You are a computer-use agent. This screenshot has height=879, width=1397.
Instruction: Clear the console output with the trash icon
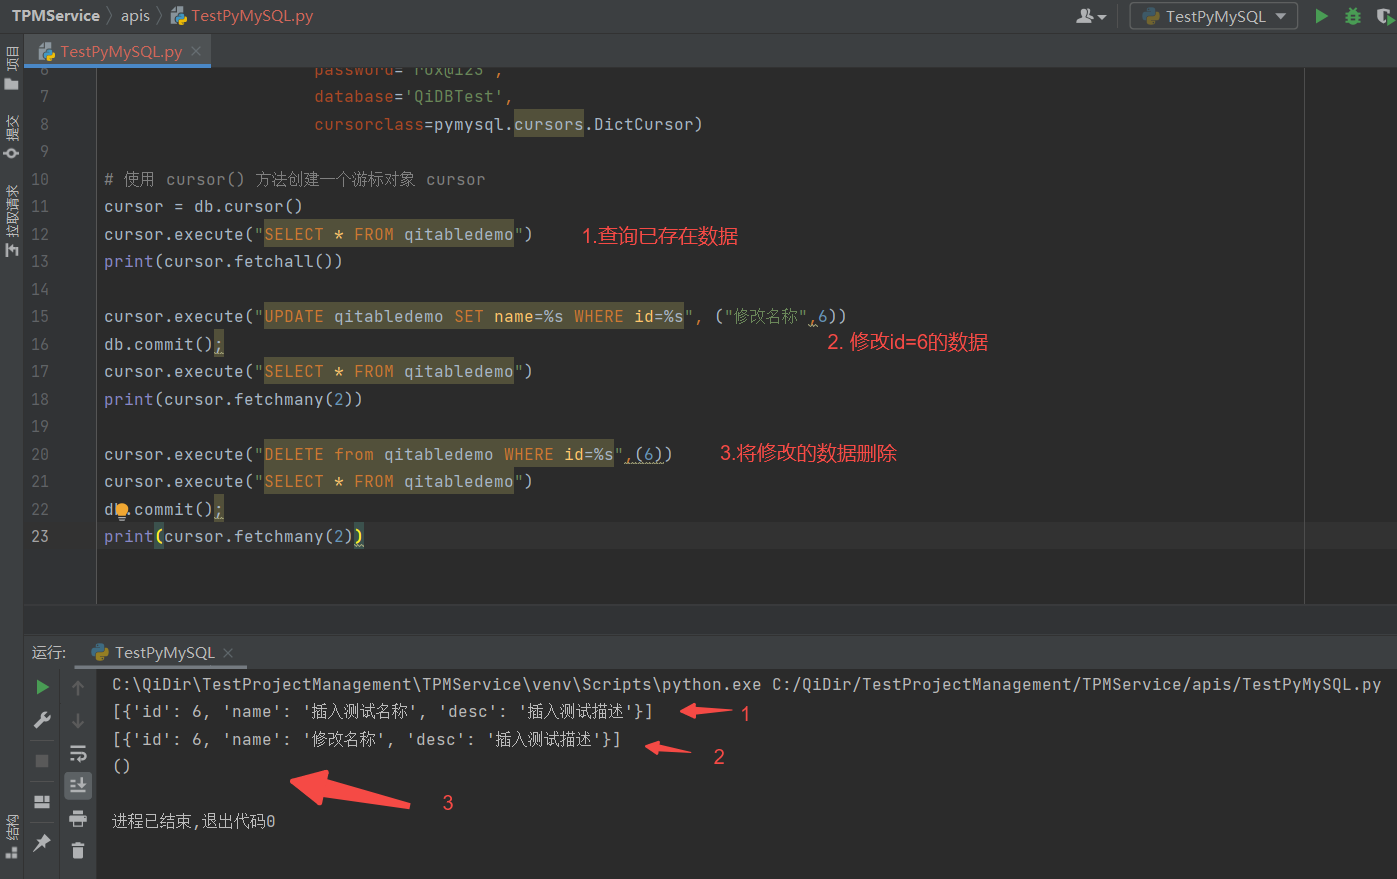pyautogui.click(x=78, y=851)
